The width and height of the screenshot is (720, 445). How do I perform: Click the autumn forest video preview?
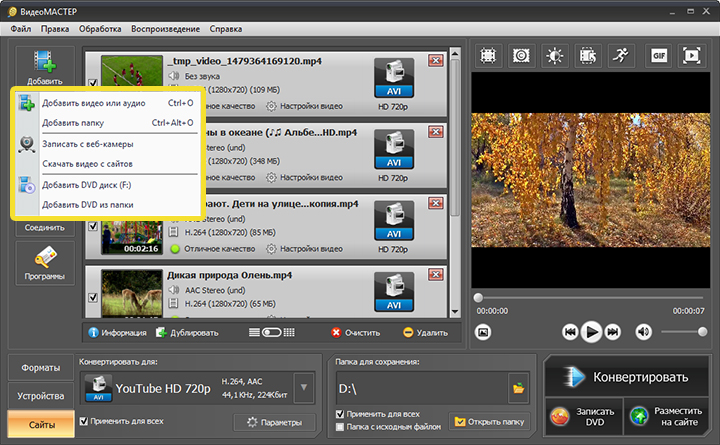(591, 180)
